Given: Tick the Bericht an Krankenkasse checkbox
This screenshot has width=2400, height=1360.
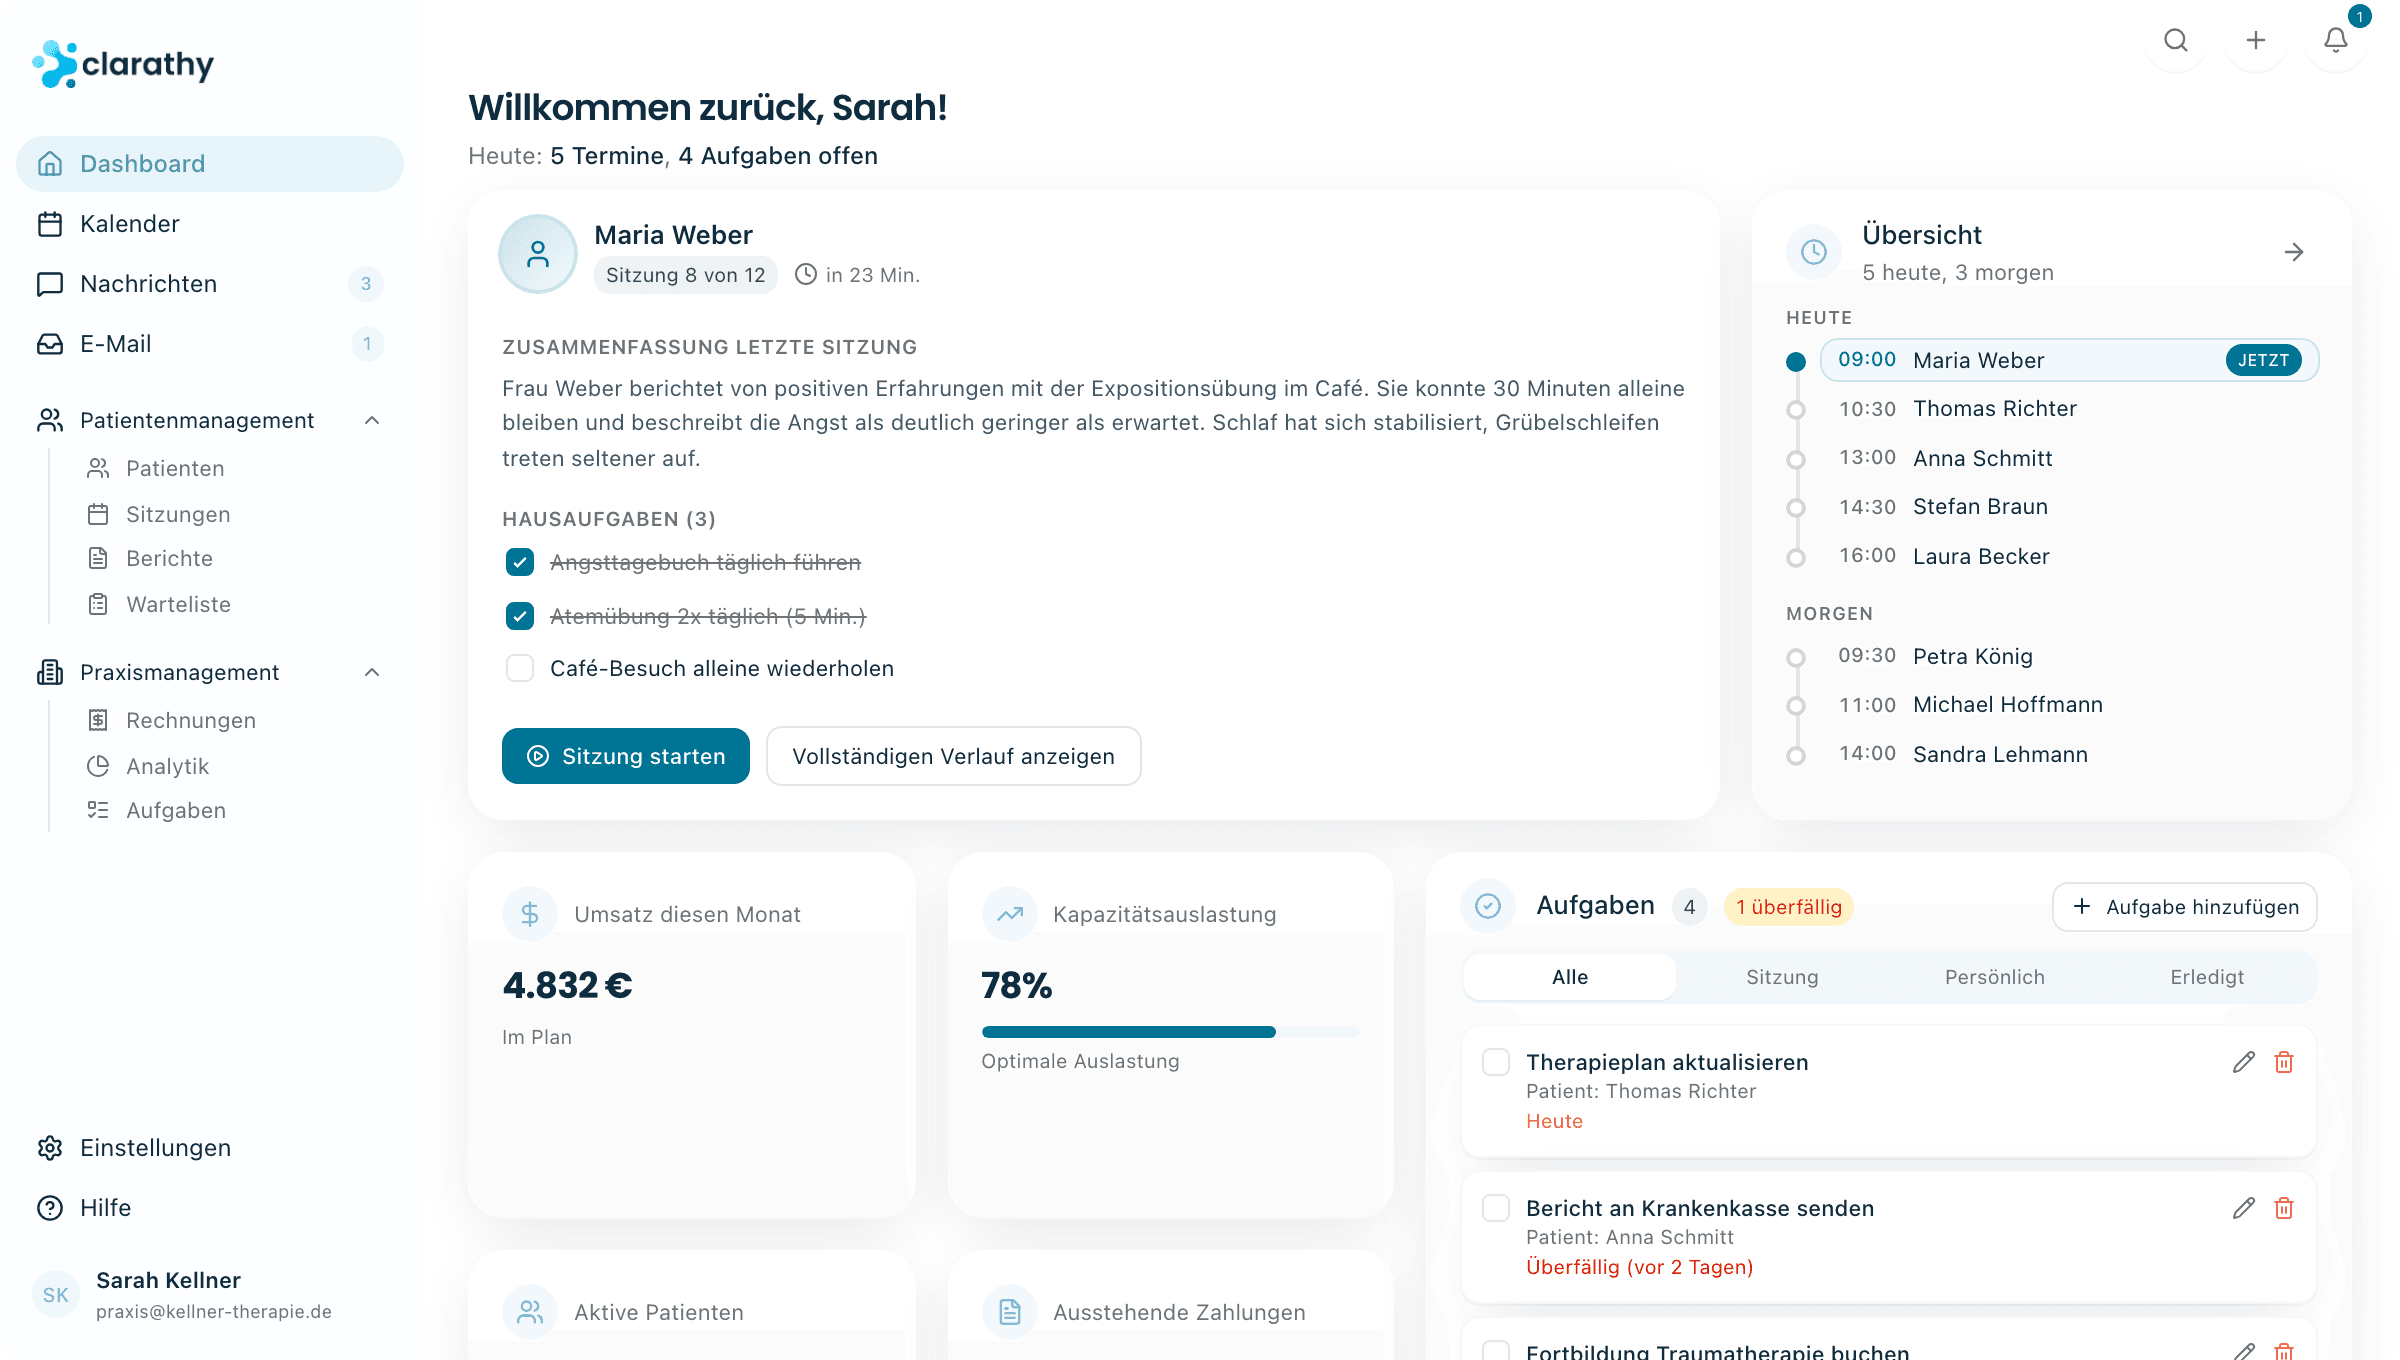Looking at the screenshot, I should pos(1496,1208).
